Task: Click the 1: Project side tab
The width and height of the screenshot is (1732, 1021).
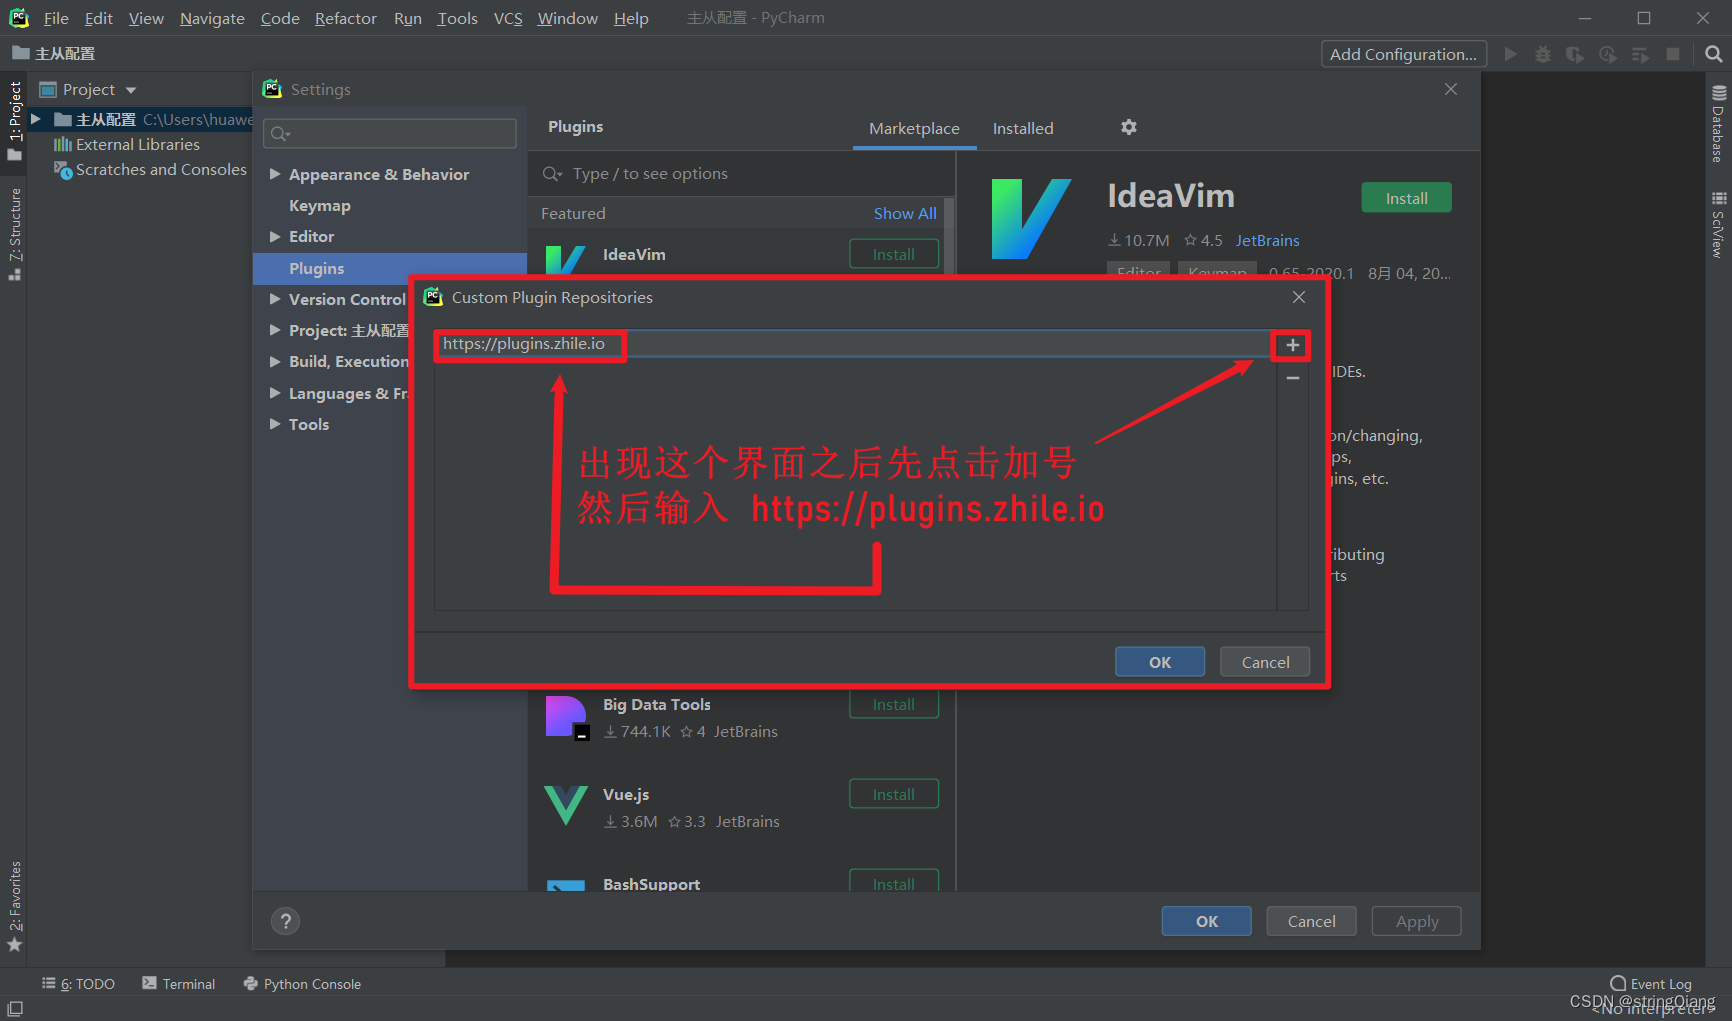Action: [x=14, y=121]
